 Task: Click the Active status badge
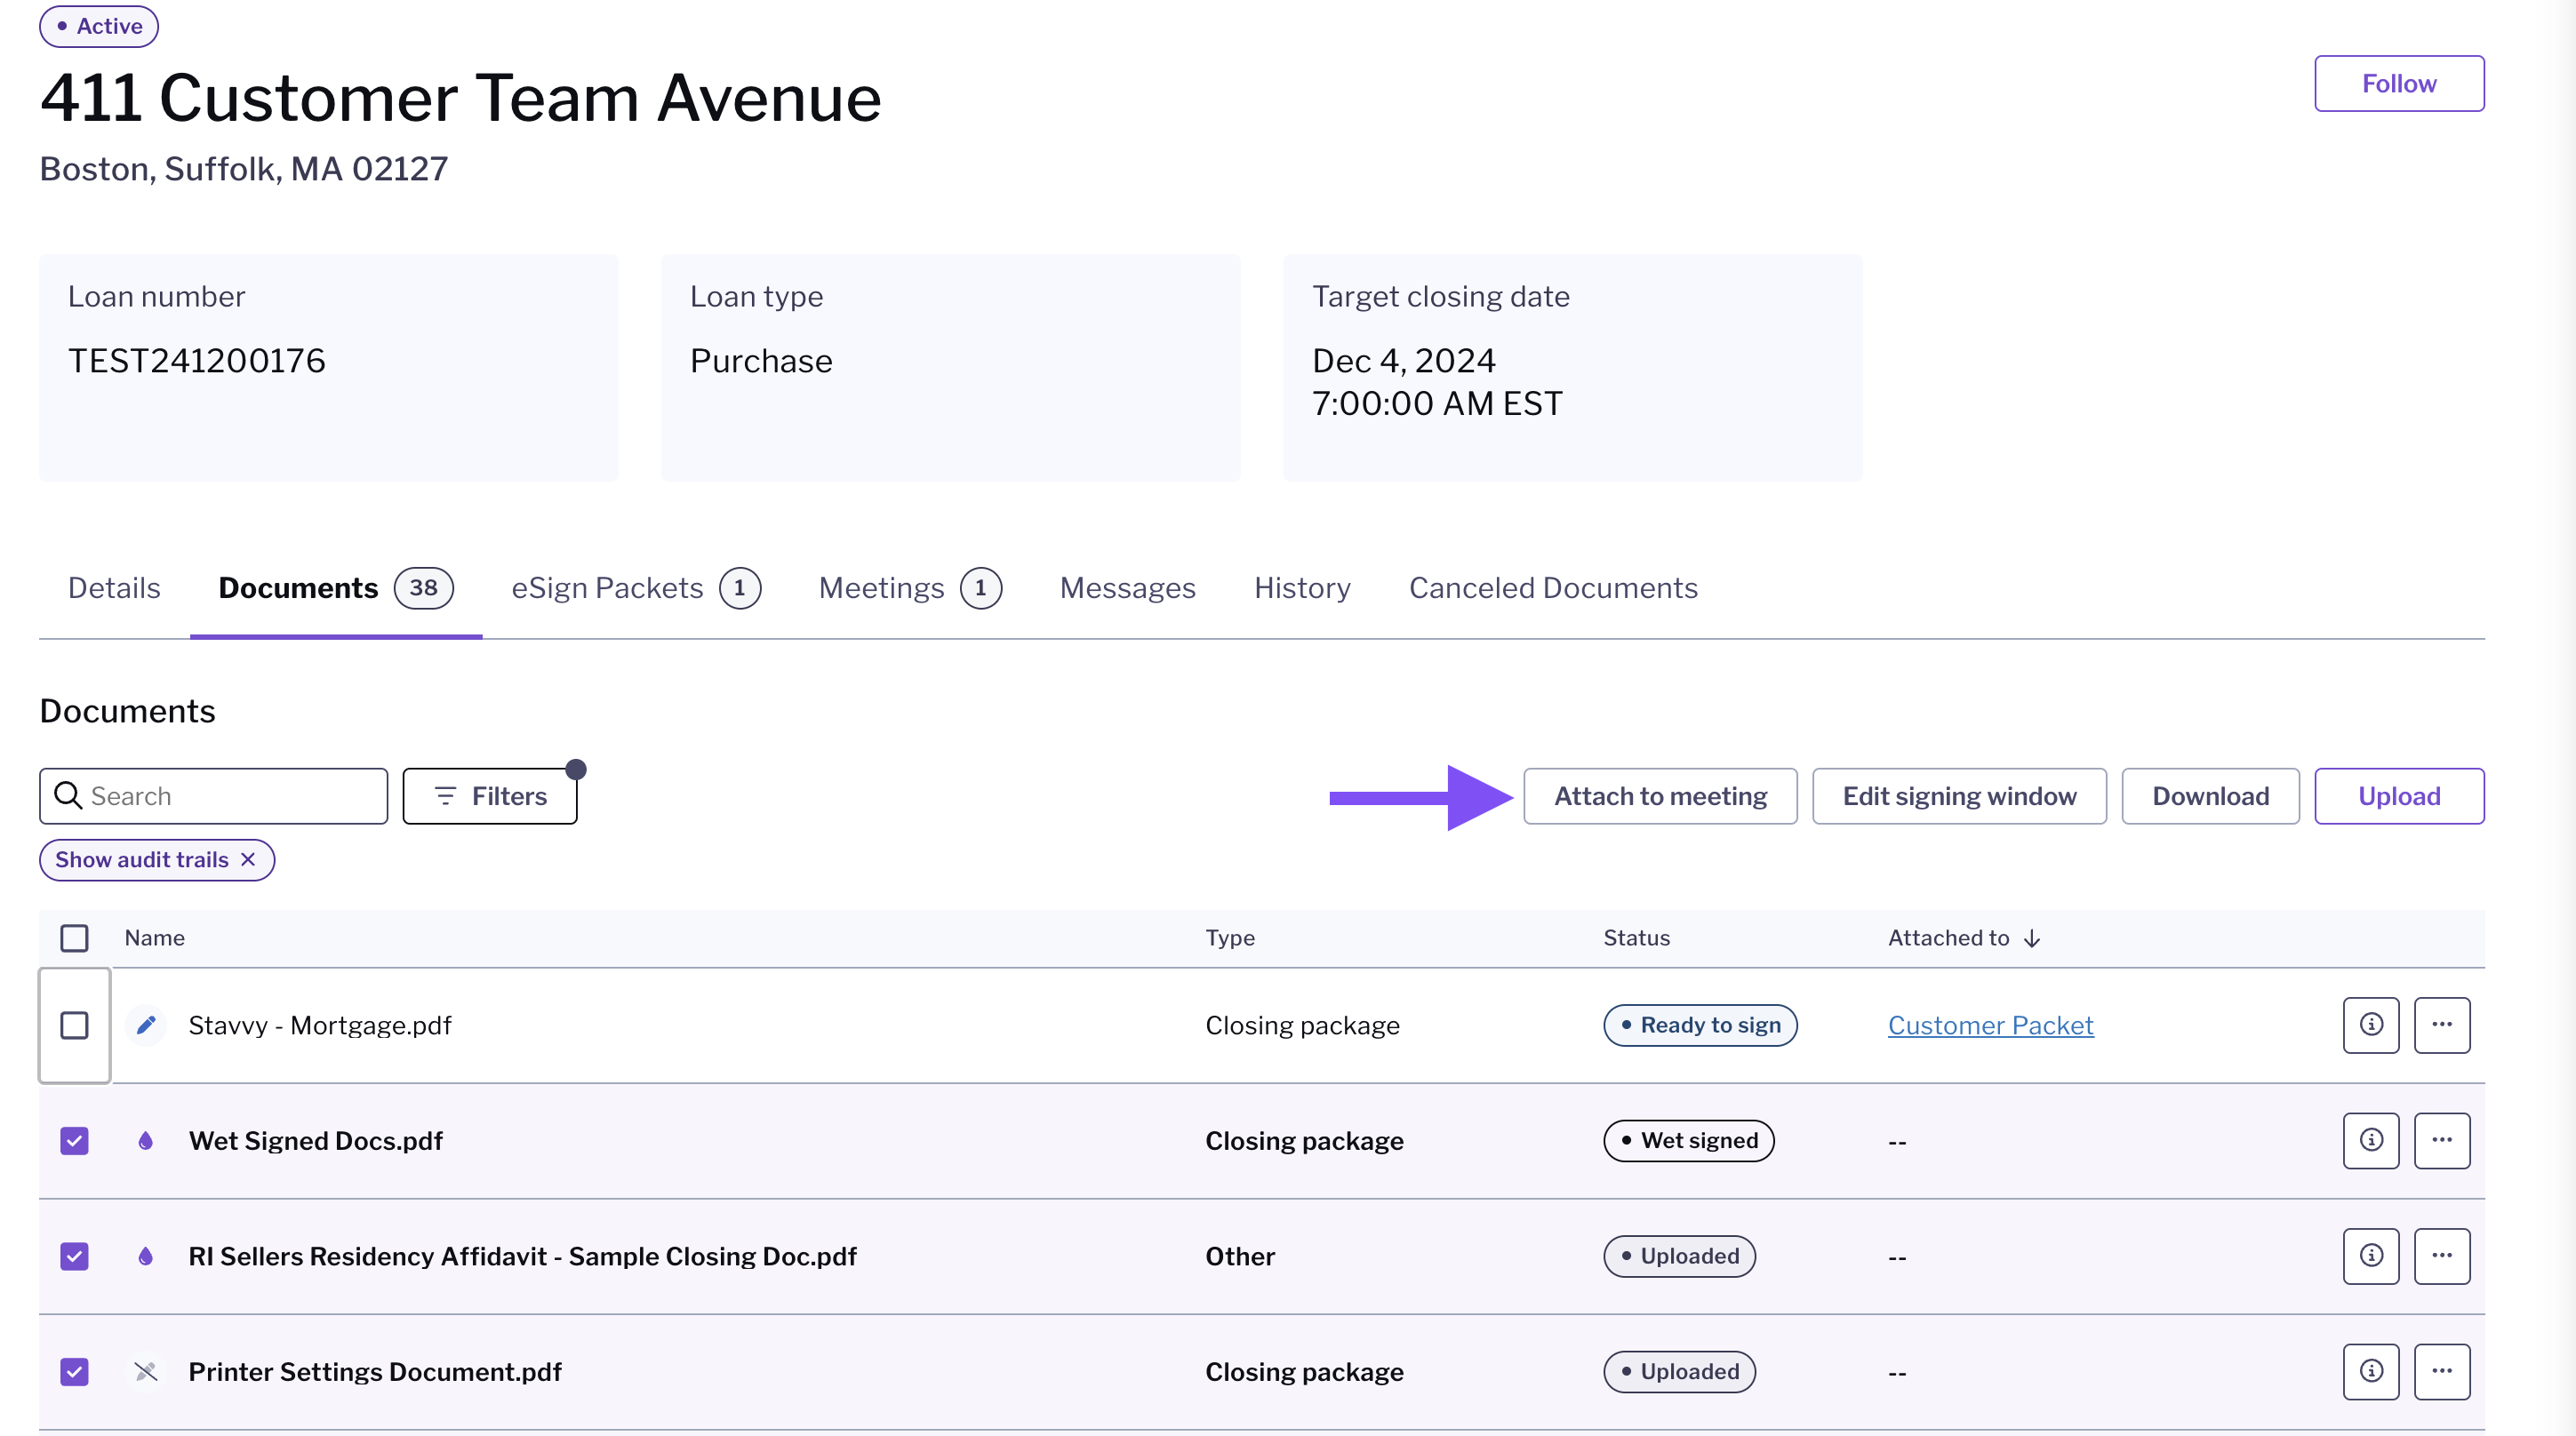pos(98,26)
